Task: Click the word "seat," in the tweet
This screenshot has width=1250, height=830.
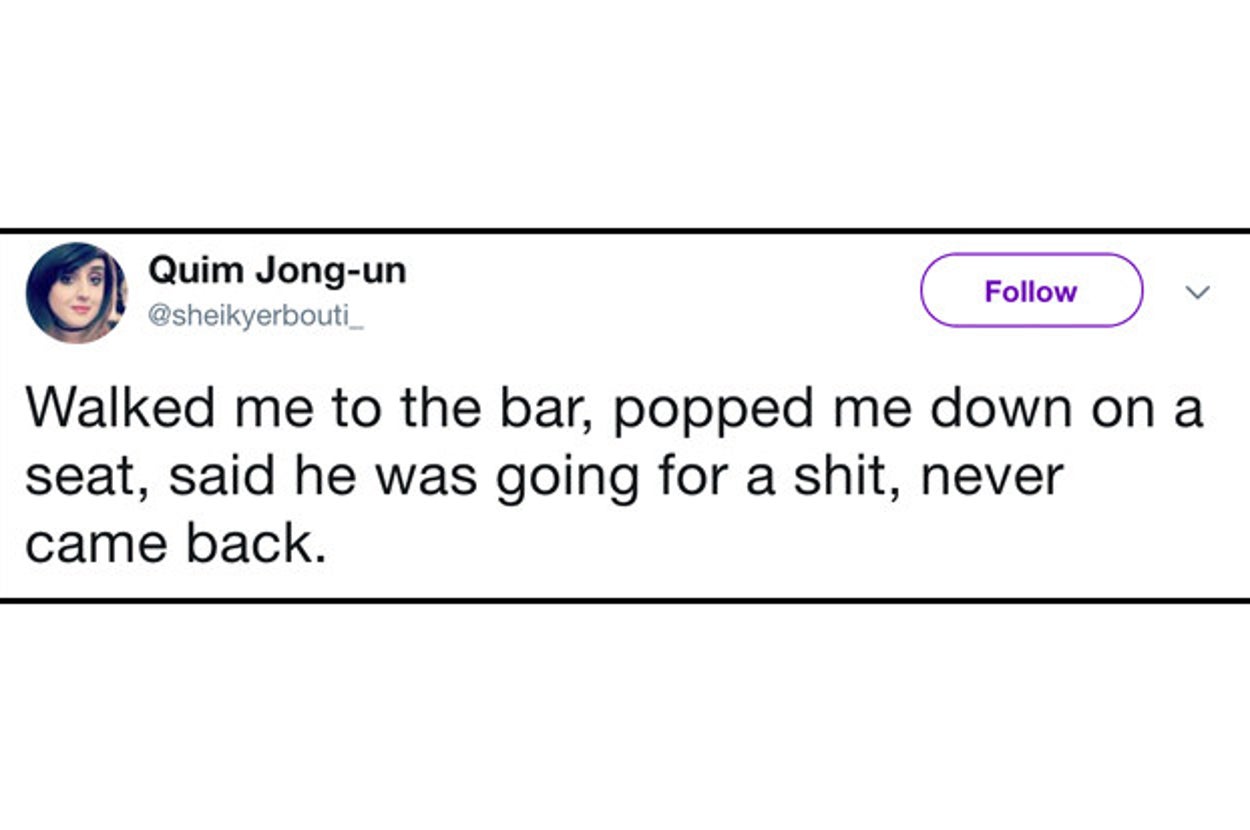Action: (x=85, y=478)
